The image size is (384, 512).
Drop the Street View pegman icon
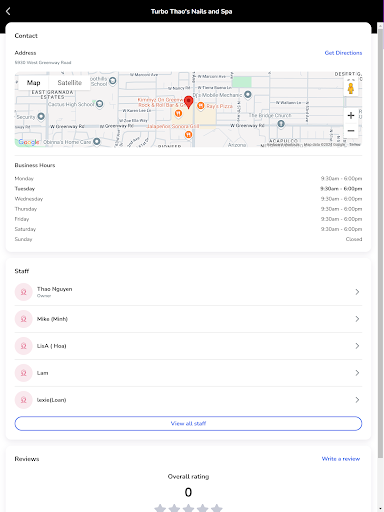(x=351, y=88)
